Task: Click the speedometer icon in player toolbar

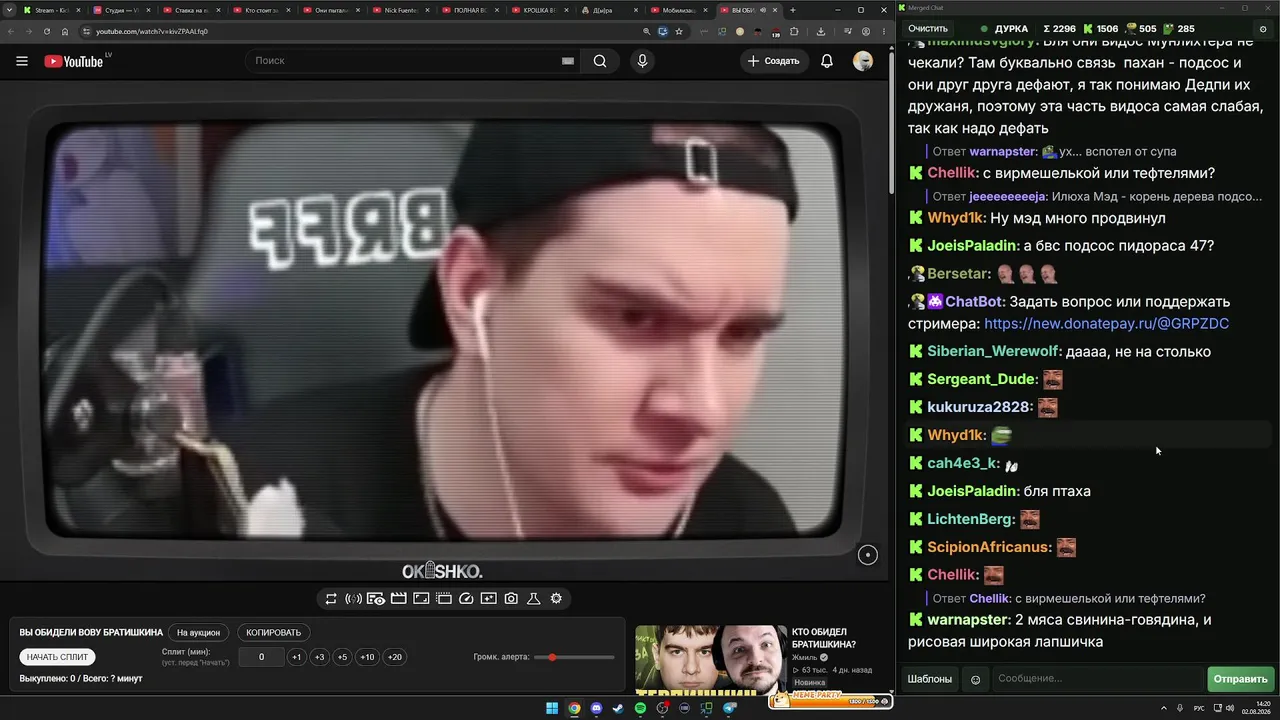Action: pyautogui.click(x=466, y=599)
